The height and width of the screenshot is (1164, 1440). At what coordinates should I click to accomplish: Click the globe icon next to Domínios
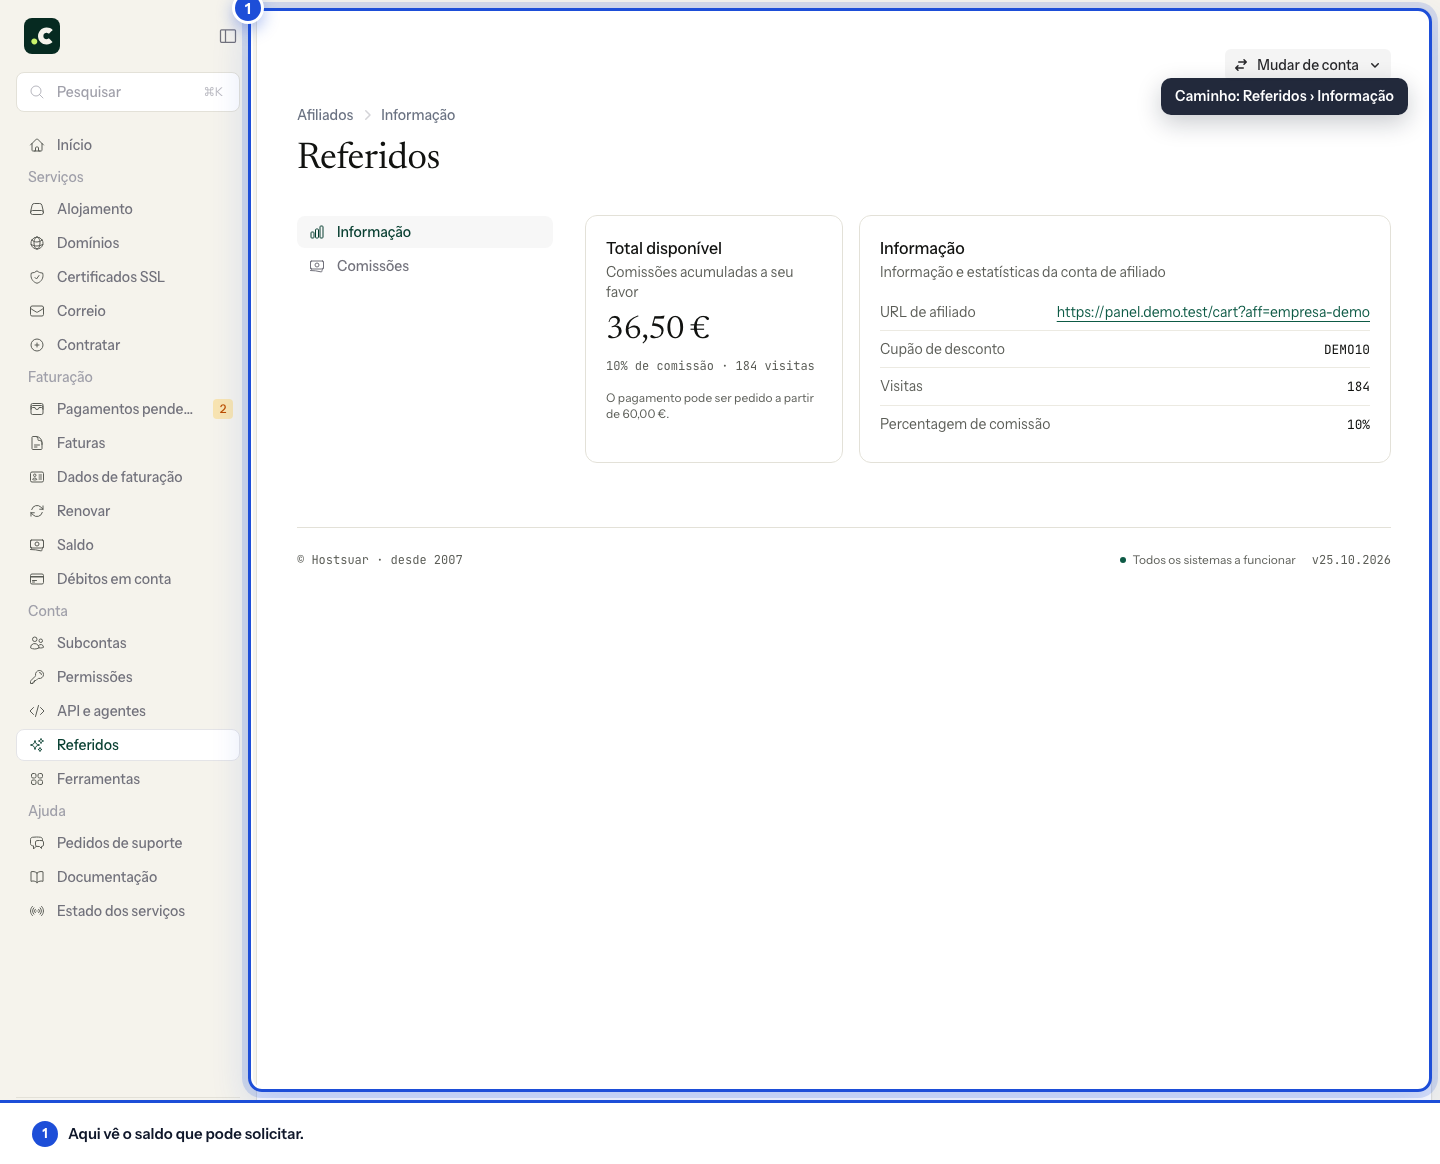tap(37, 243)
